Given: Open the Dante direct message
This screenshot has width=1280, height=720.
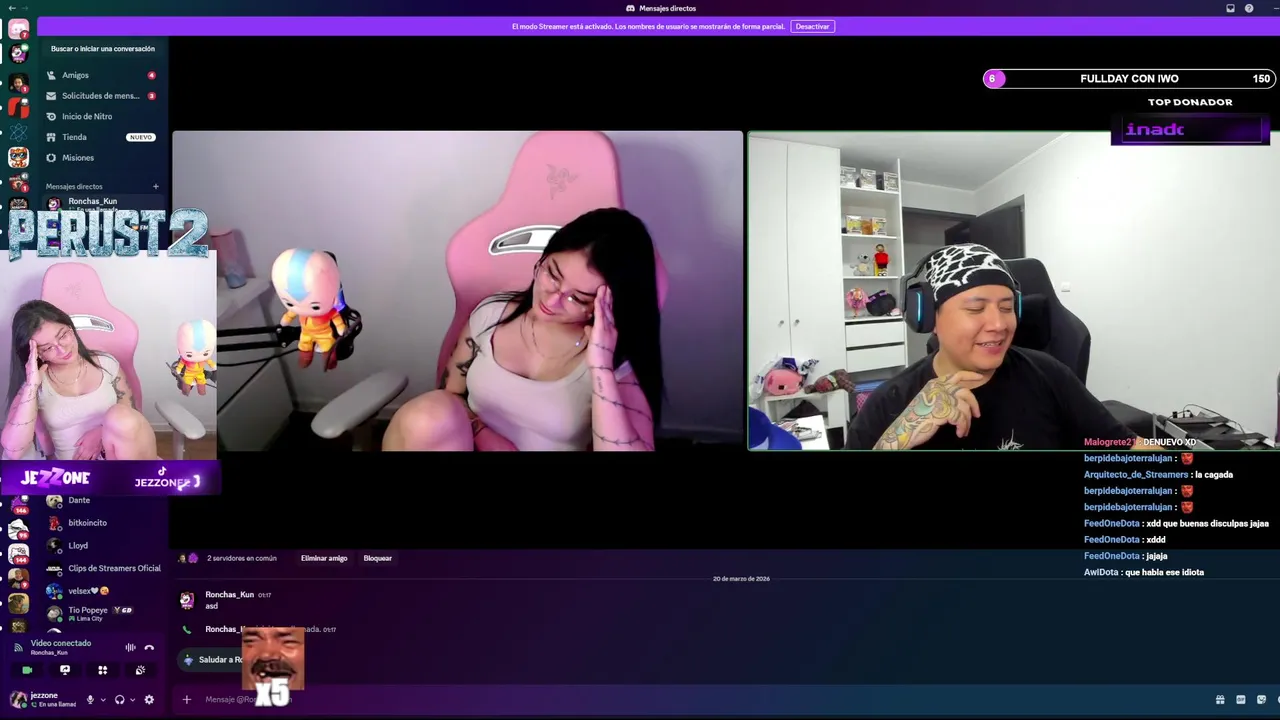Looking at the screenshot, I should (101, 500).
